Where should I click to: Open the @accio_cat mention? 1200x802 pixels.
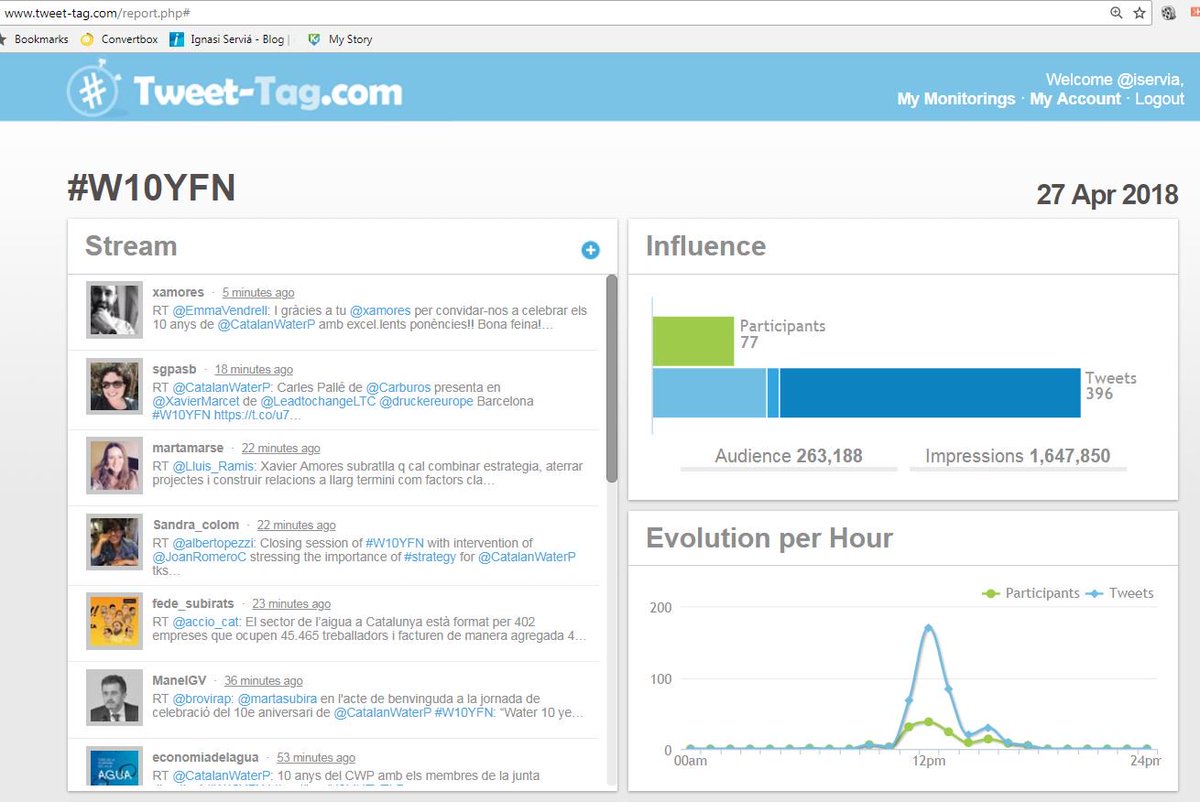(x=205, y=621)
